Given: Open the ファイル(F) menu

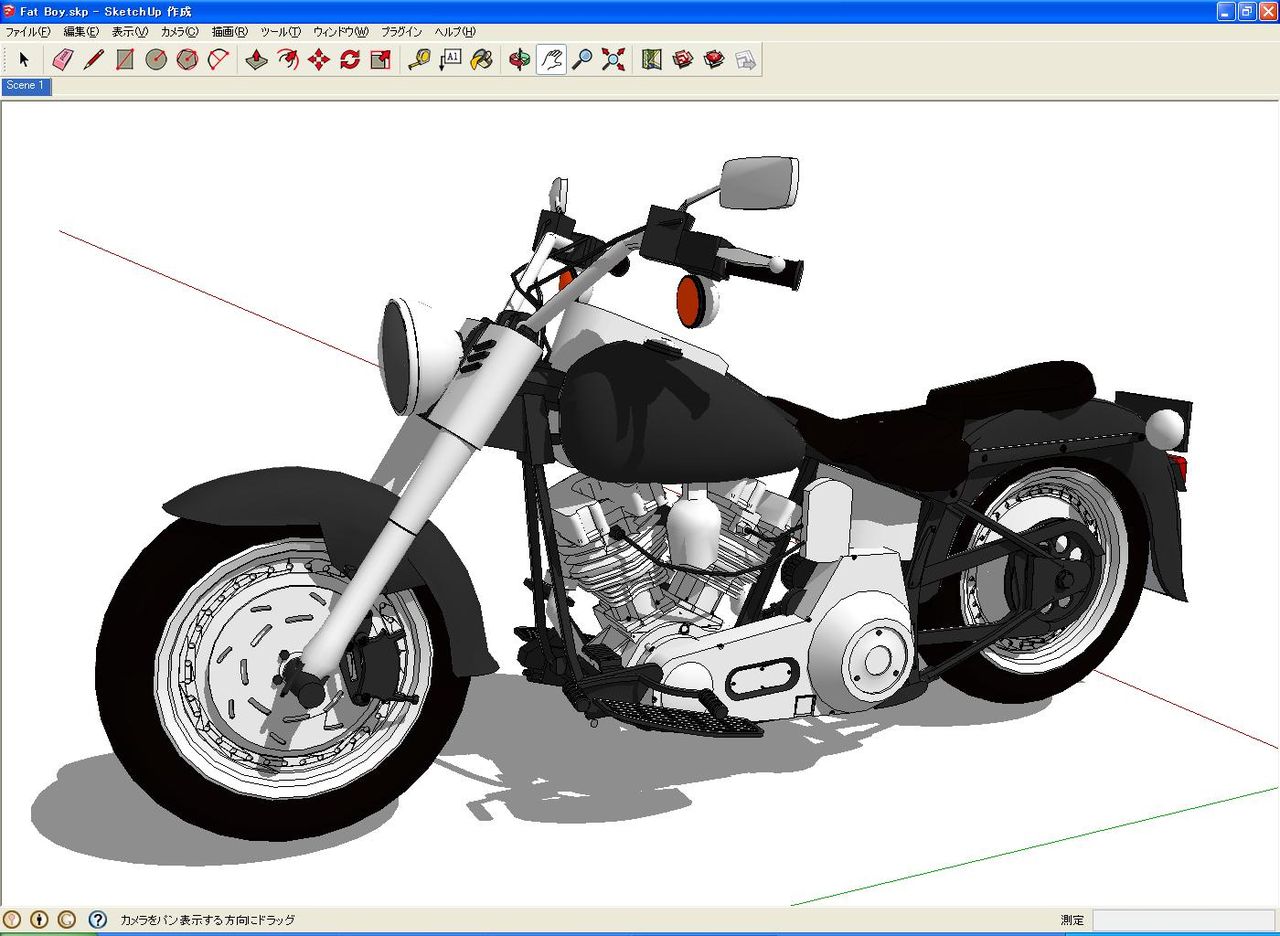Looking at the screenshot, I should click(27, 32).
